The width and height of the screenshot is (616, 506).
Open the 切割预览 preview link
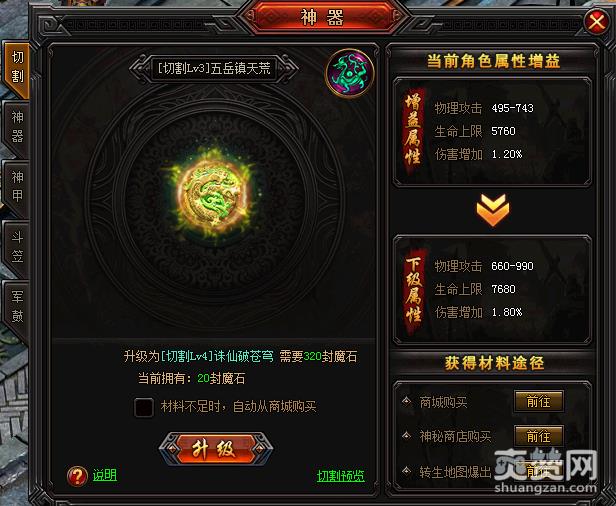[341, 476]
